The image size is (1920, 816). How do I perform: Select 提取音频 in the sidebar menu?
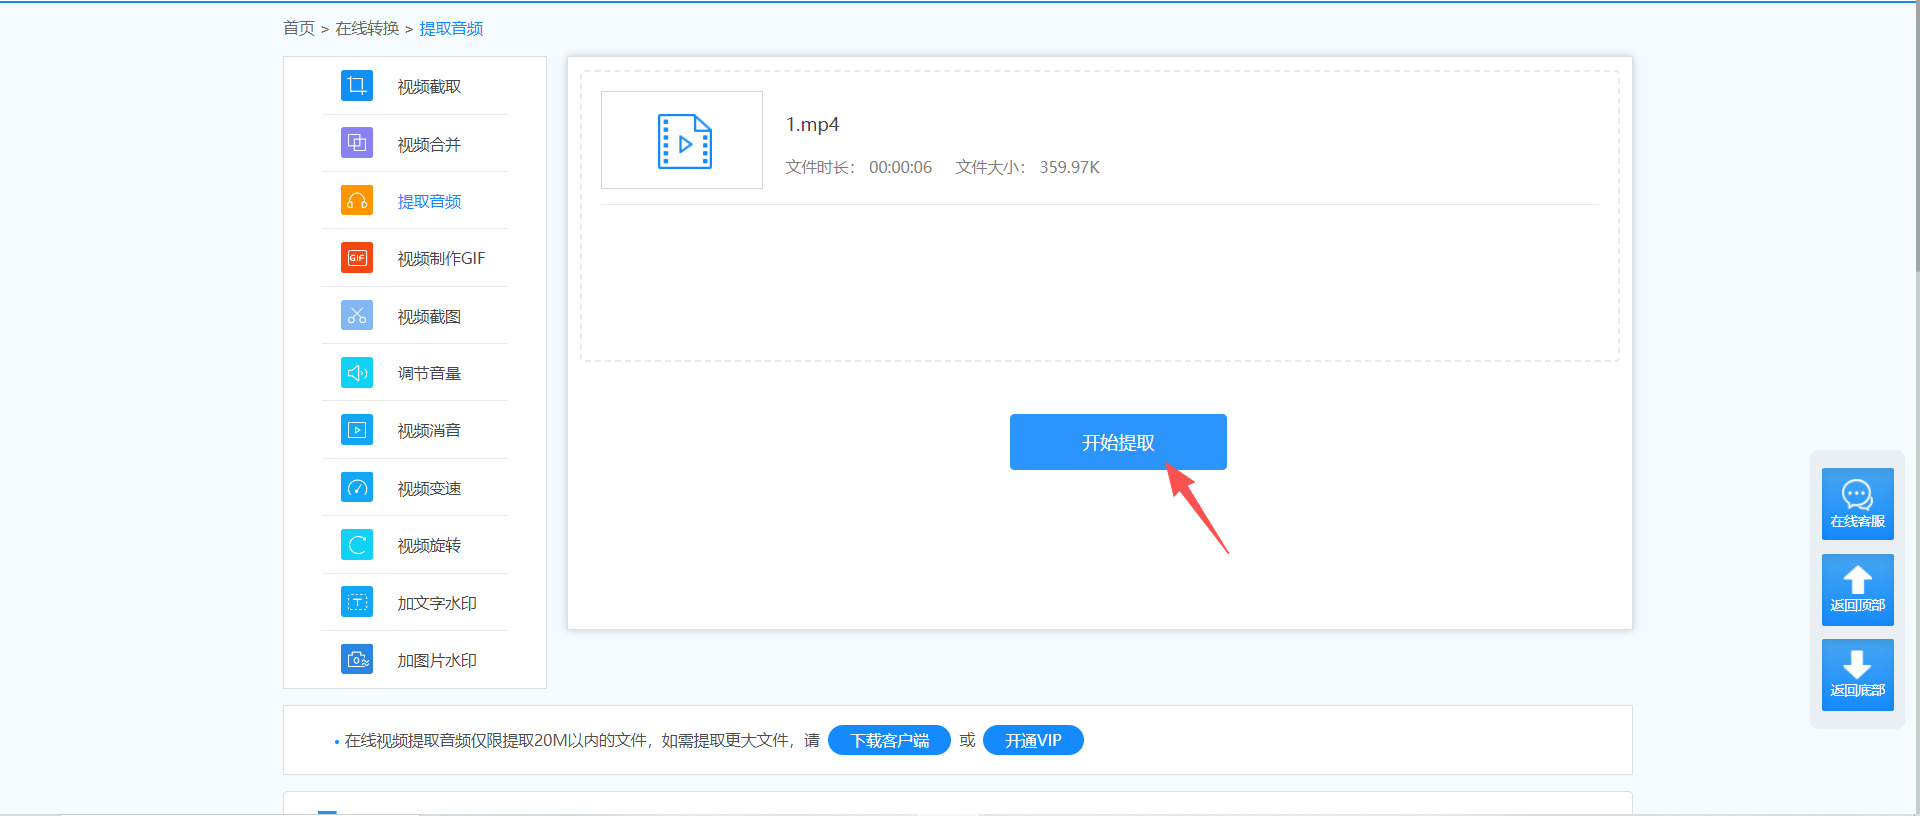pyautogui.click(x=429, y=202)
